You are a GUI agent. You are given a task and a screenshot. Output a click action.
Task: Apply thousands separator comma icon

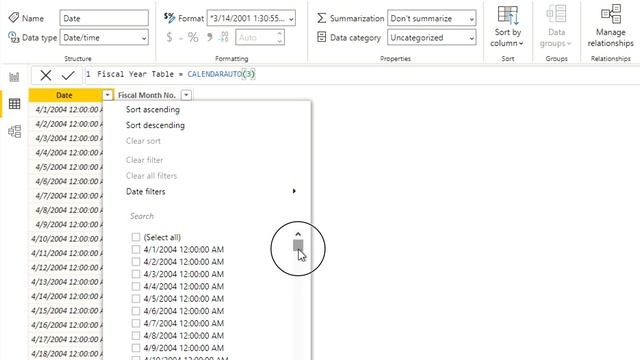pos(209,37)
